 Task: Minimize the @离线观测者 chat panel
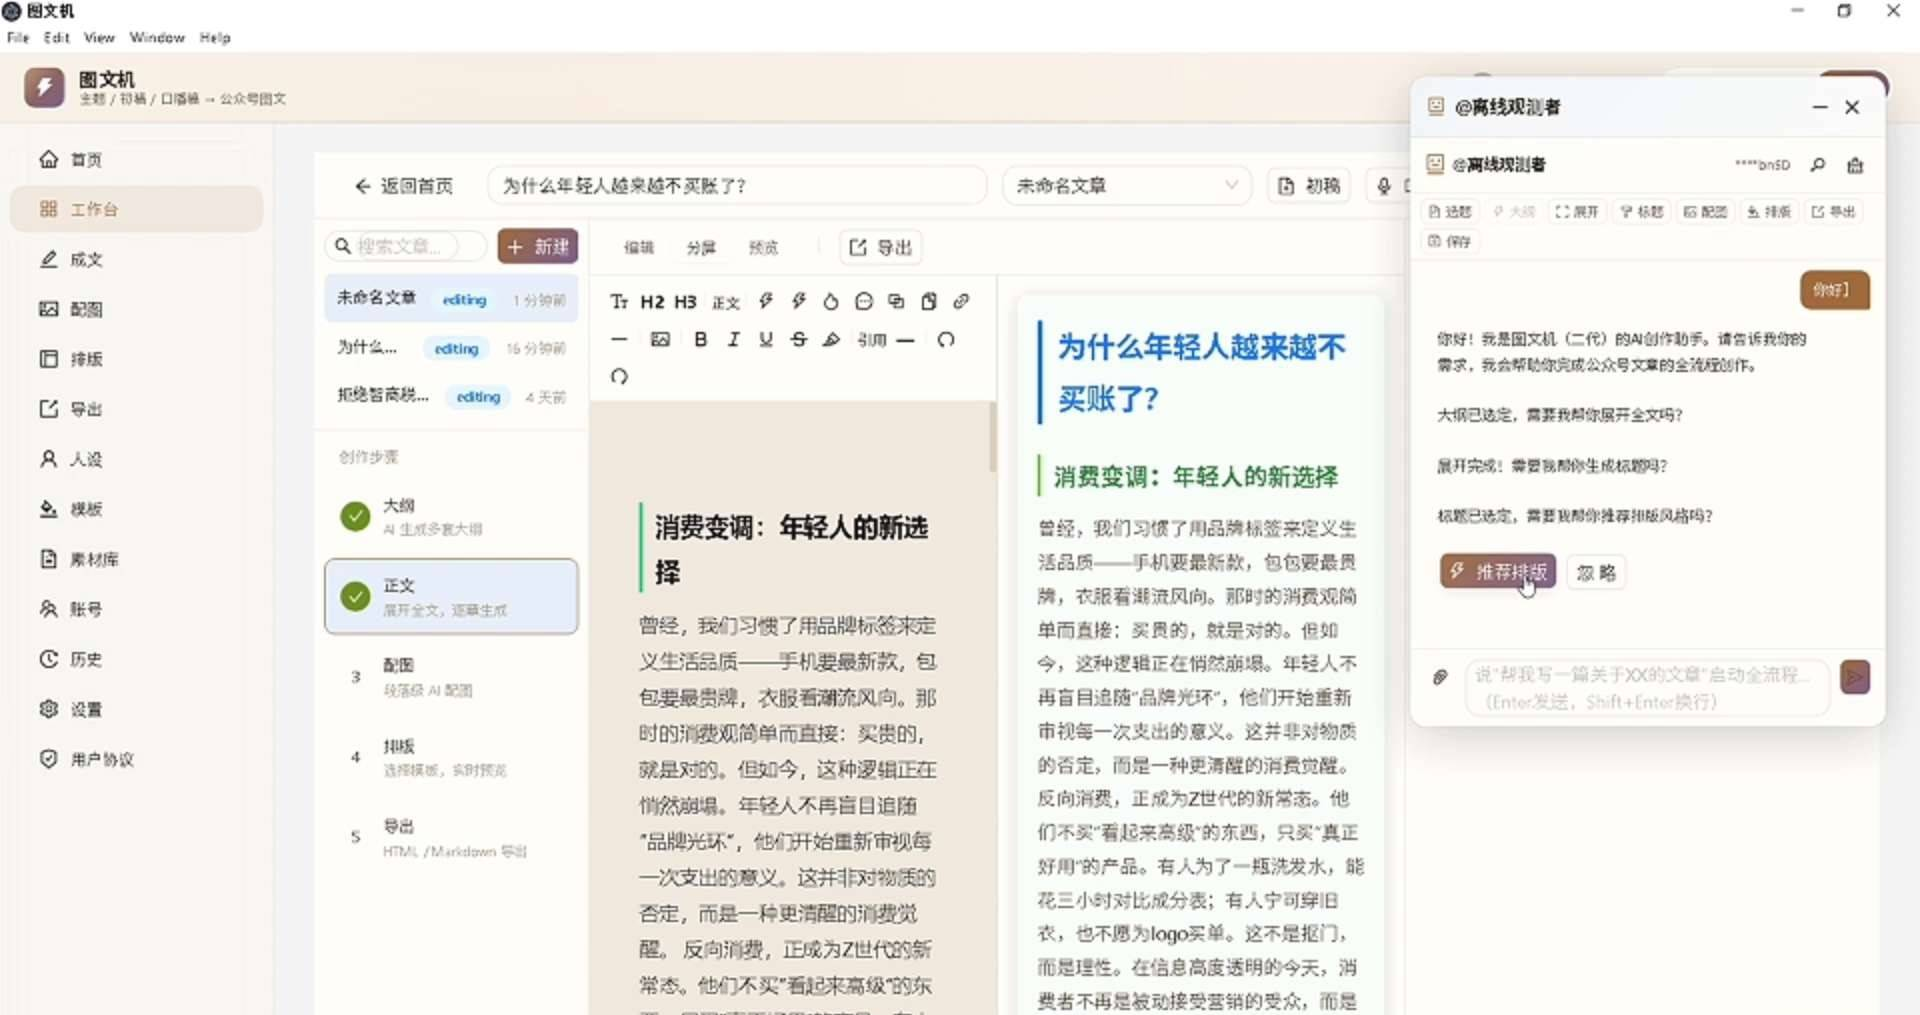1820,107
